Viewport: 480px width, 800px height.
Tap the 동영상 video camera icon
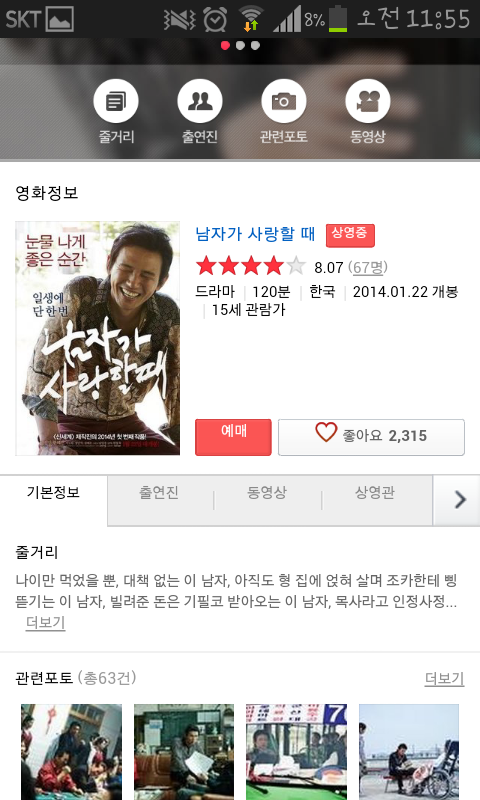[x=368, y=101]
